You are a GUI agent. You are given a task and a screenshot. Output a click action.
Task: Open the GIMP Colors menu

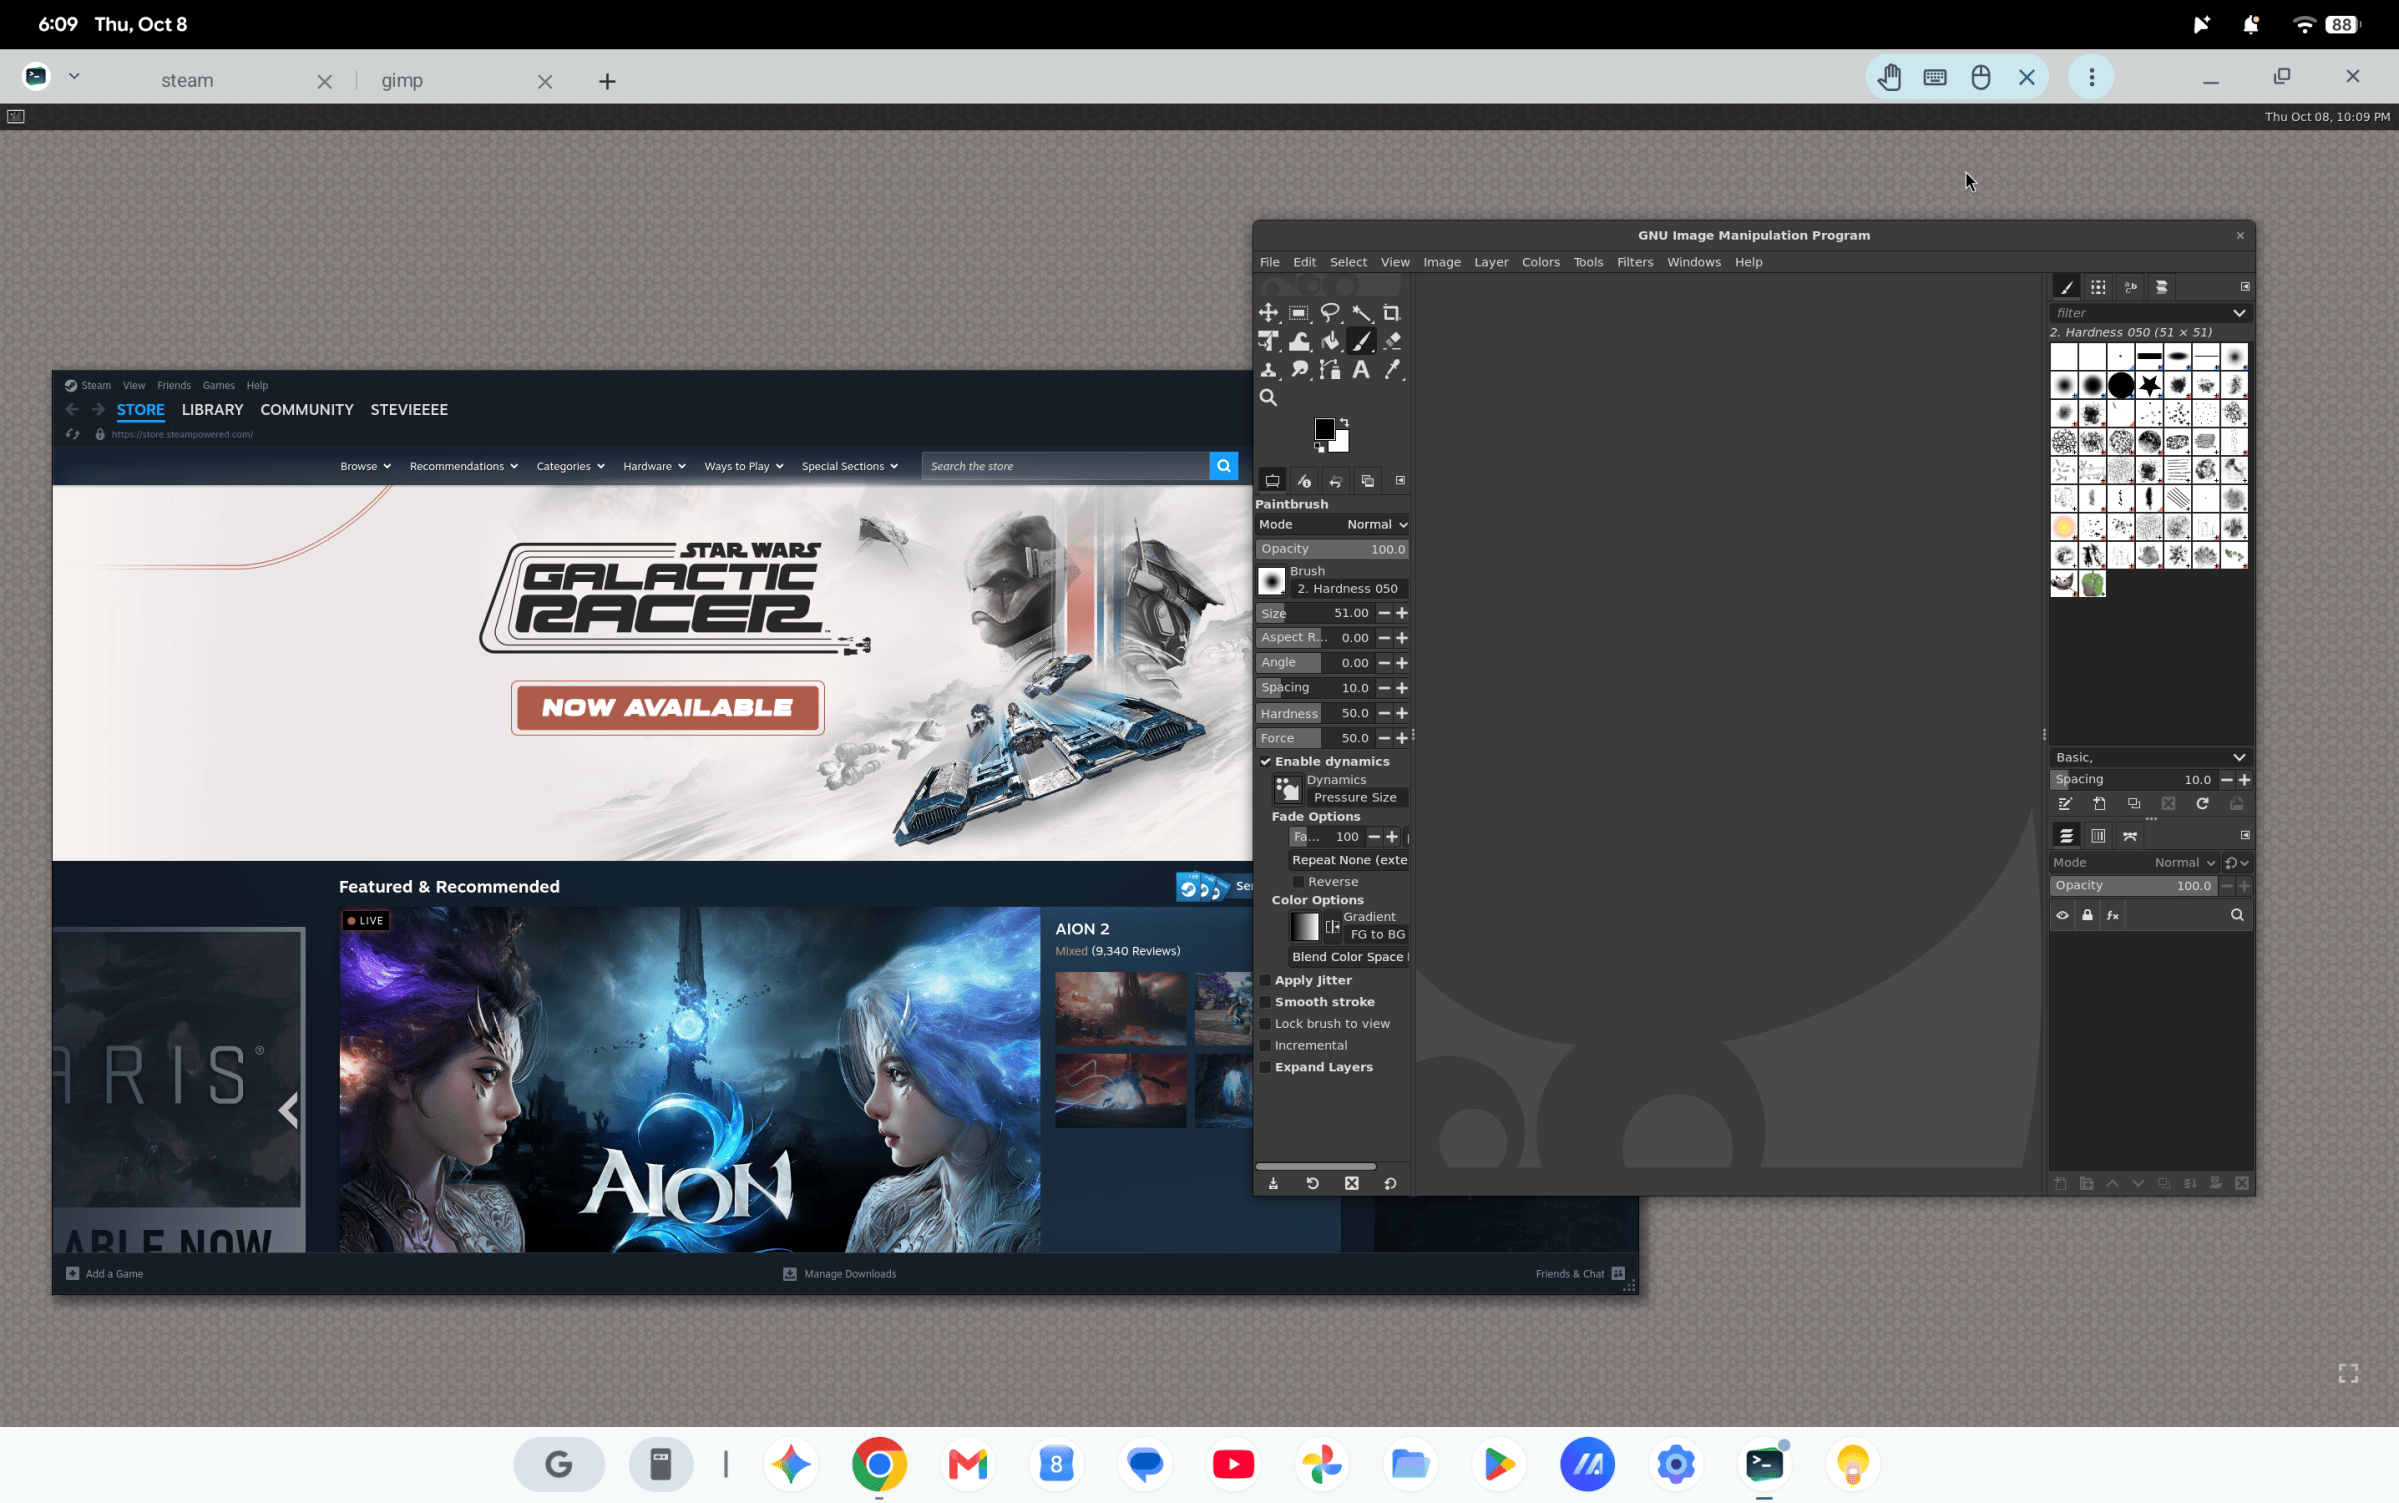(x=1540, y=262)
